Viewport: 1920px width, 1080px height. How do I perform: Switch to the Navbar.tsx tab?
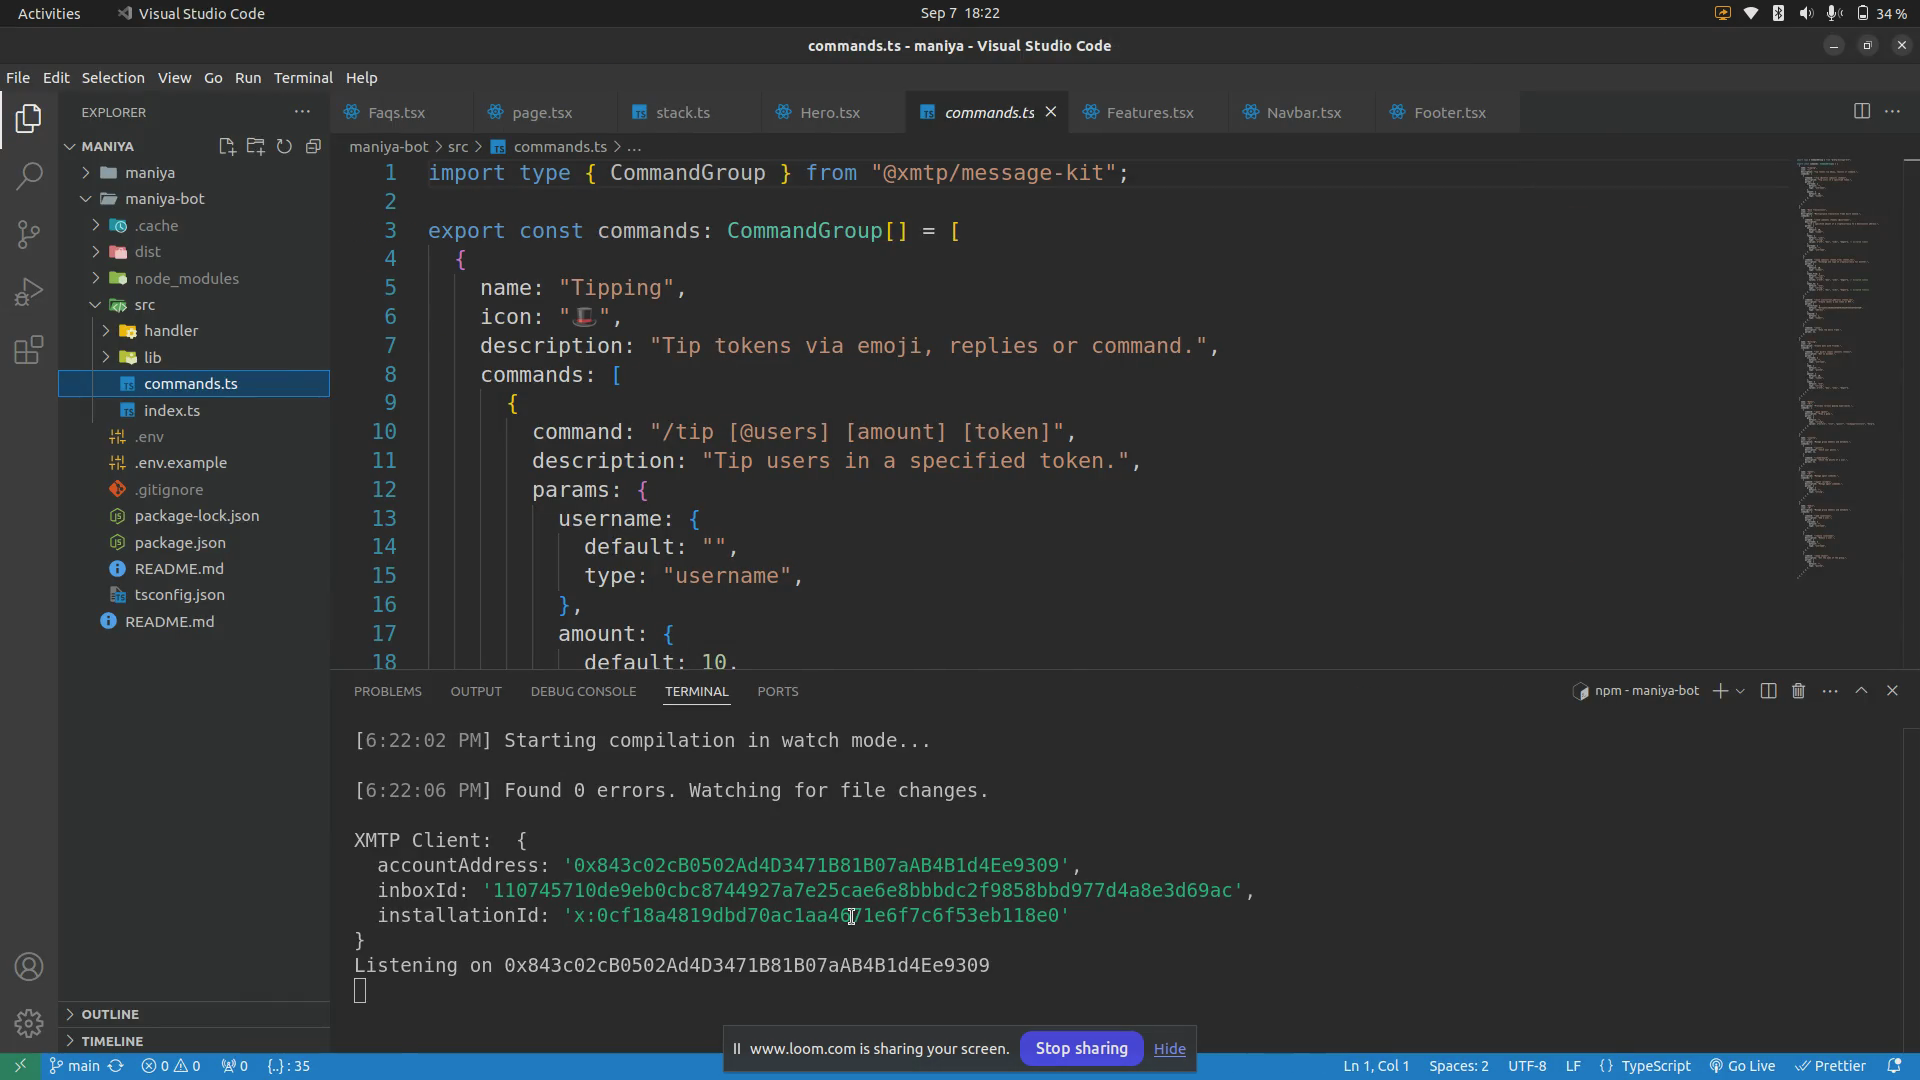pos(1304,112)
